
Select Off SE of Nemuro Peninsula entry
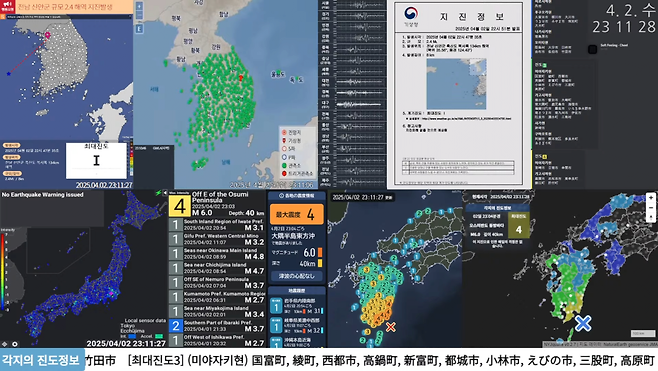pyautogui.click(x=217, y=282)
